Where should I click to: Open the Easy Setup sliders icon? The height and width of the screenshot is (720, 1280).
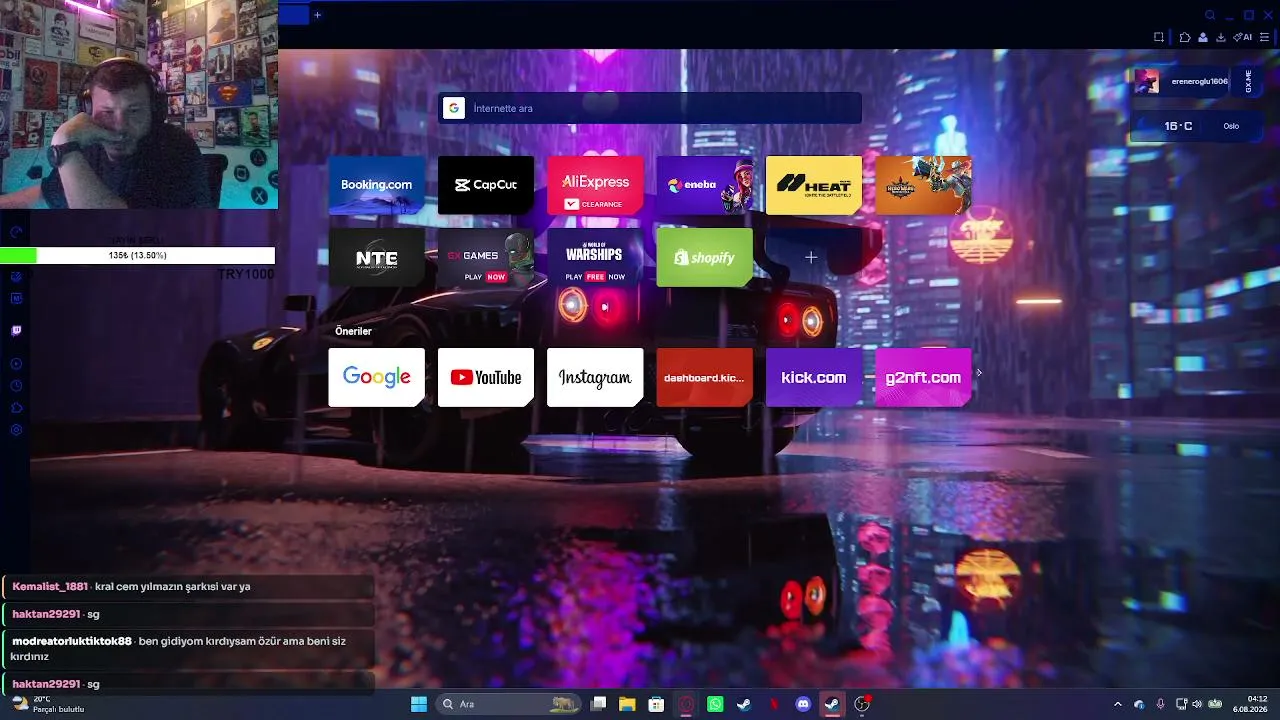[1265, 37]
